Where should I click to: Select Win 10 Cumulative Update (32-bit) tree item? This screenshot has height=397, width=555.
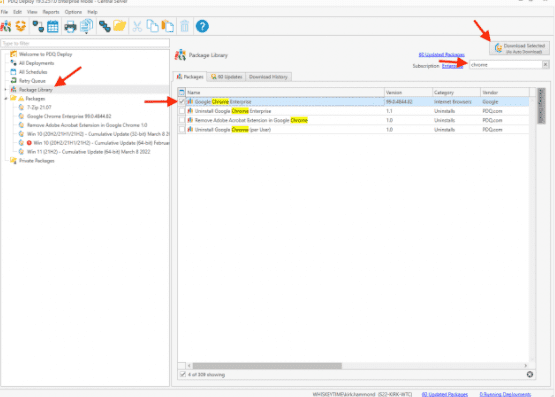98,134
